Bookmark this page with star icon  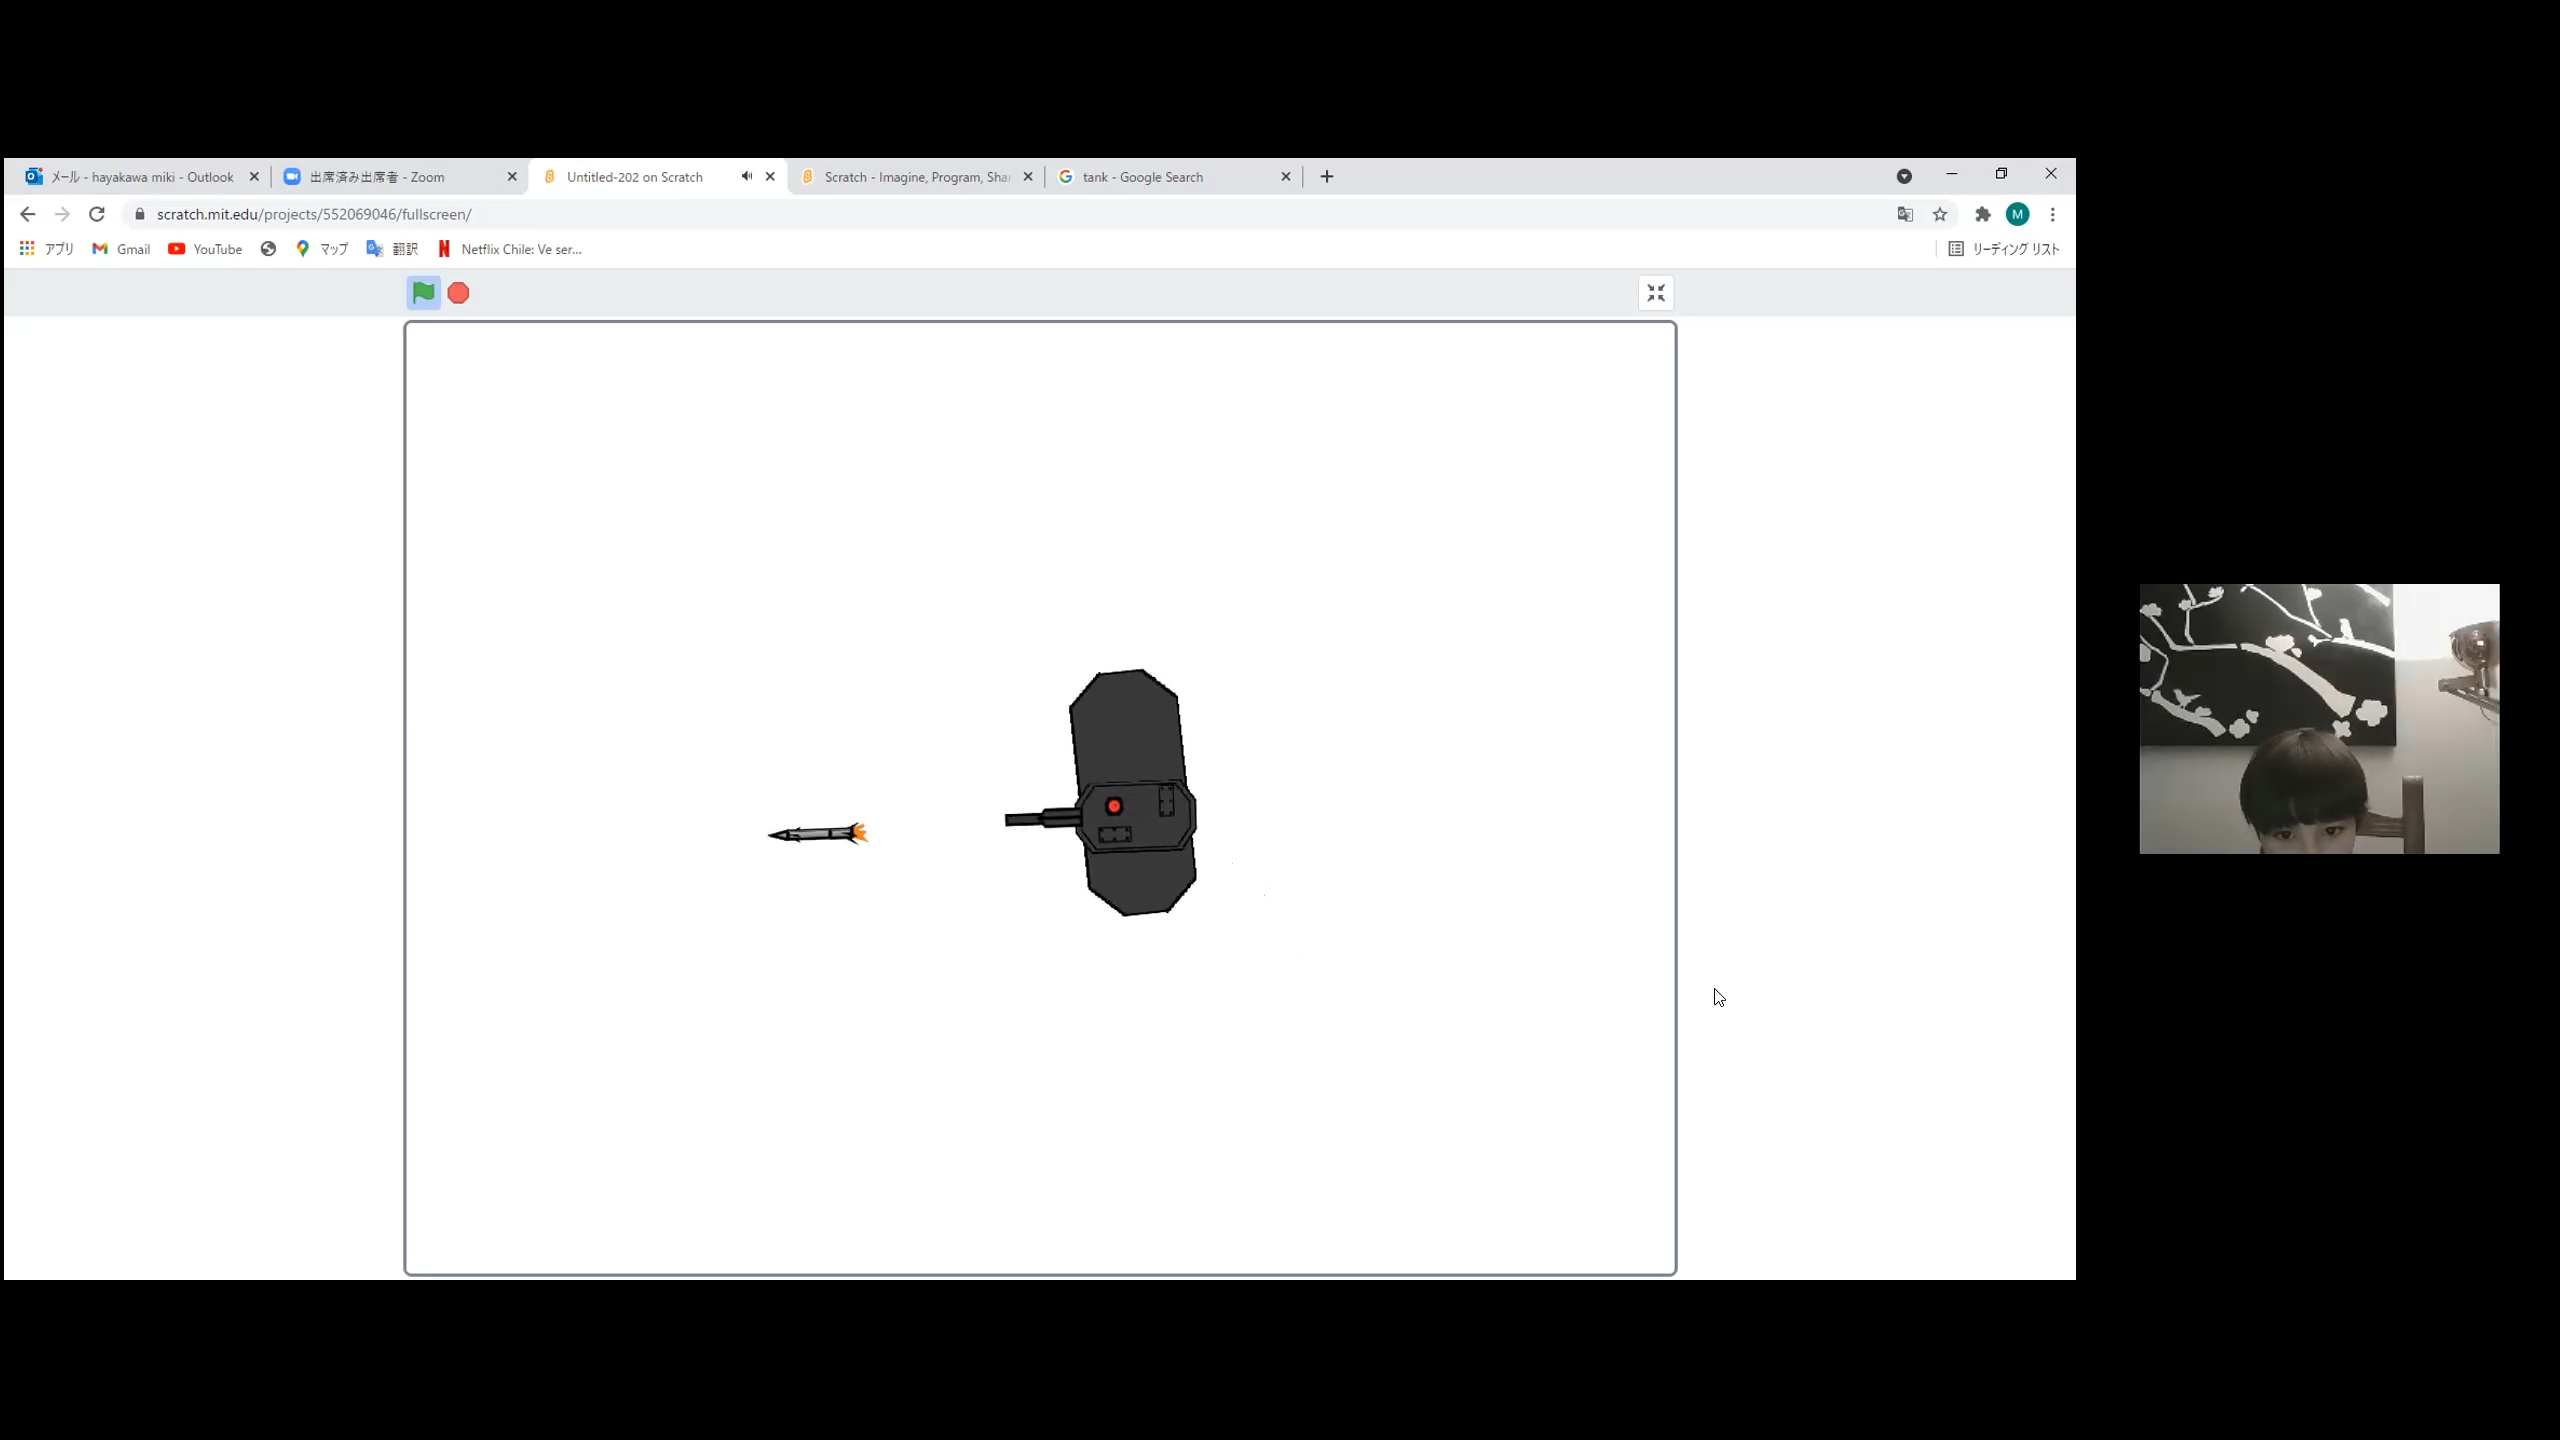[x=1940, y=214]
